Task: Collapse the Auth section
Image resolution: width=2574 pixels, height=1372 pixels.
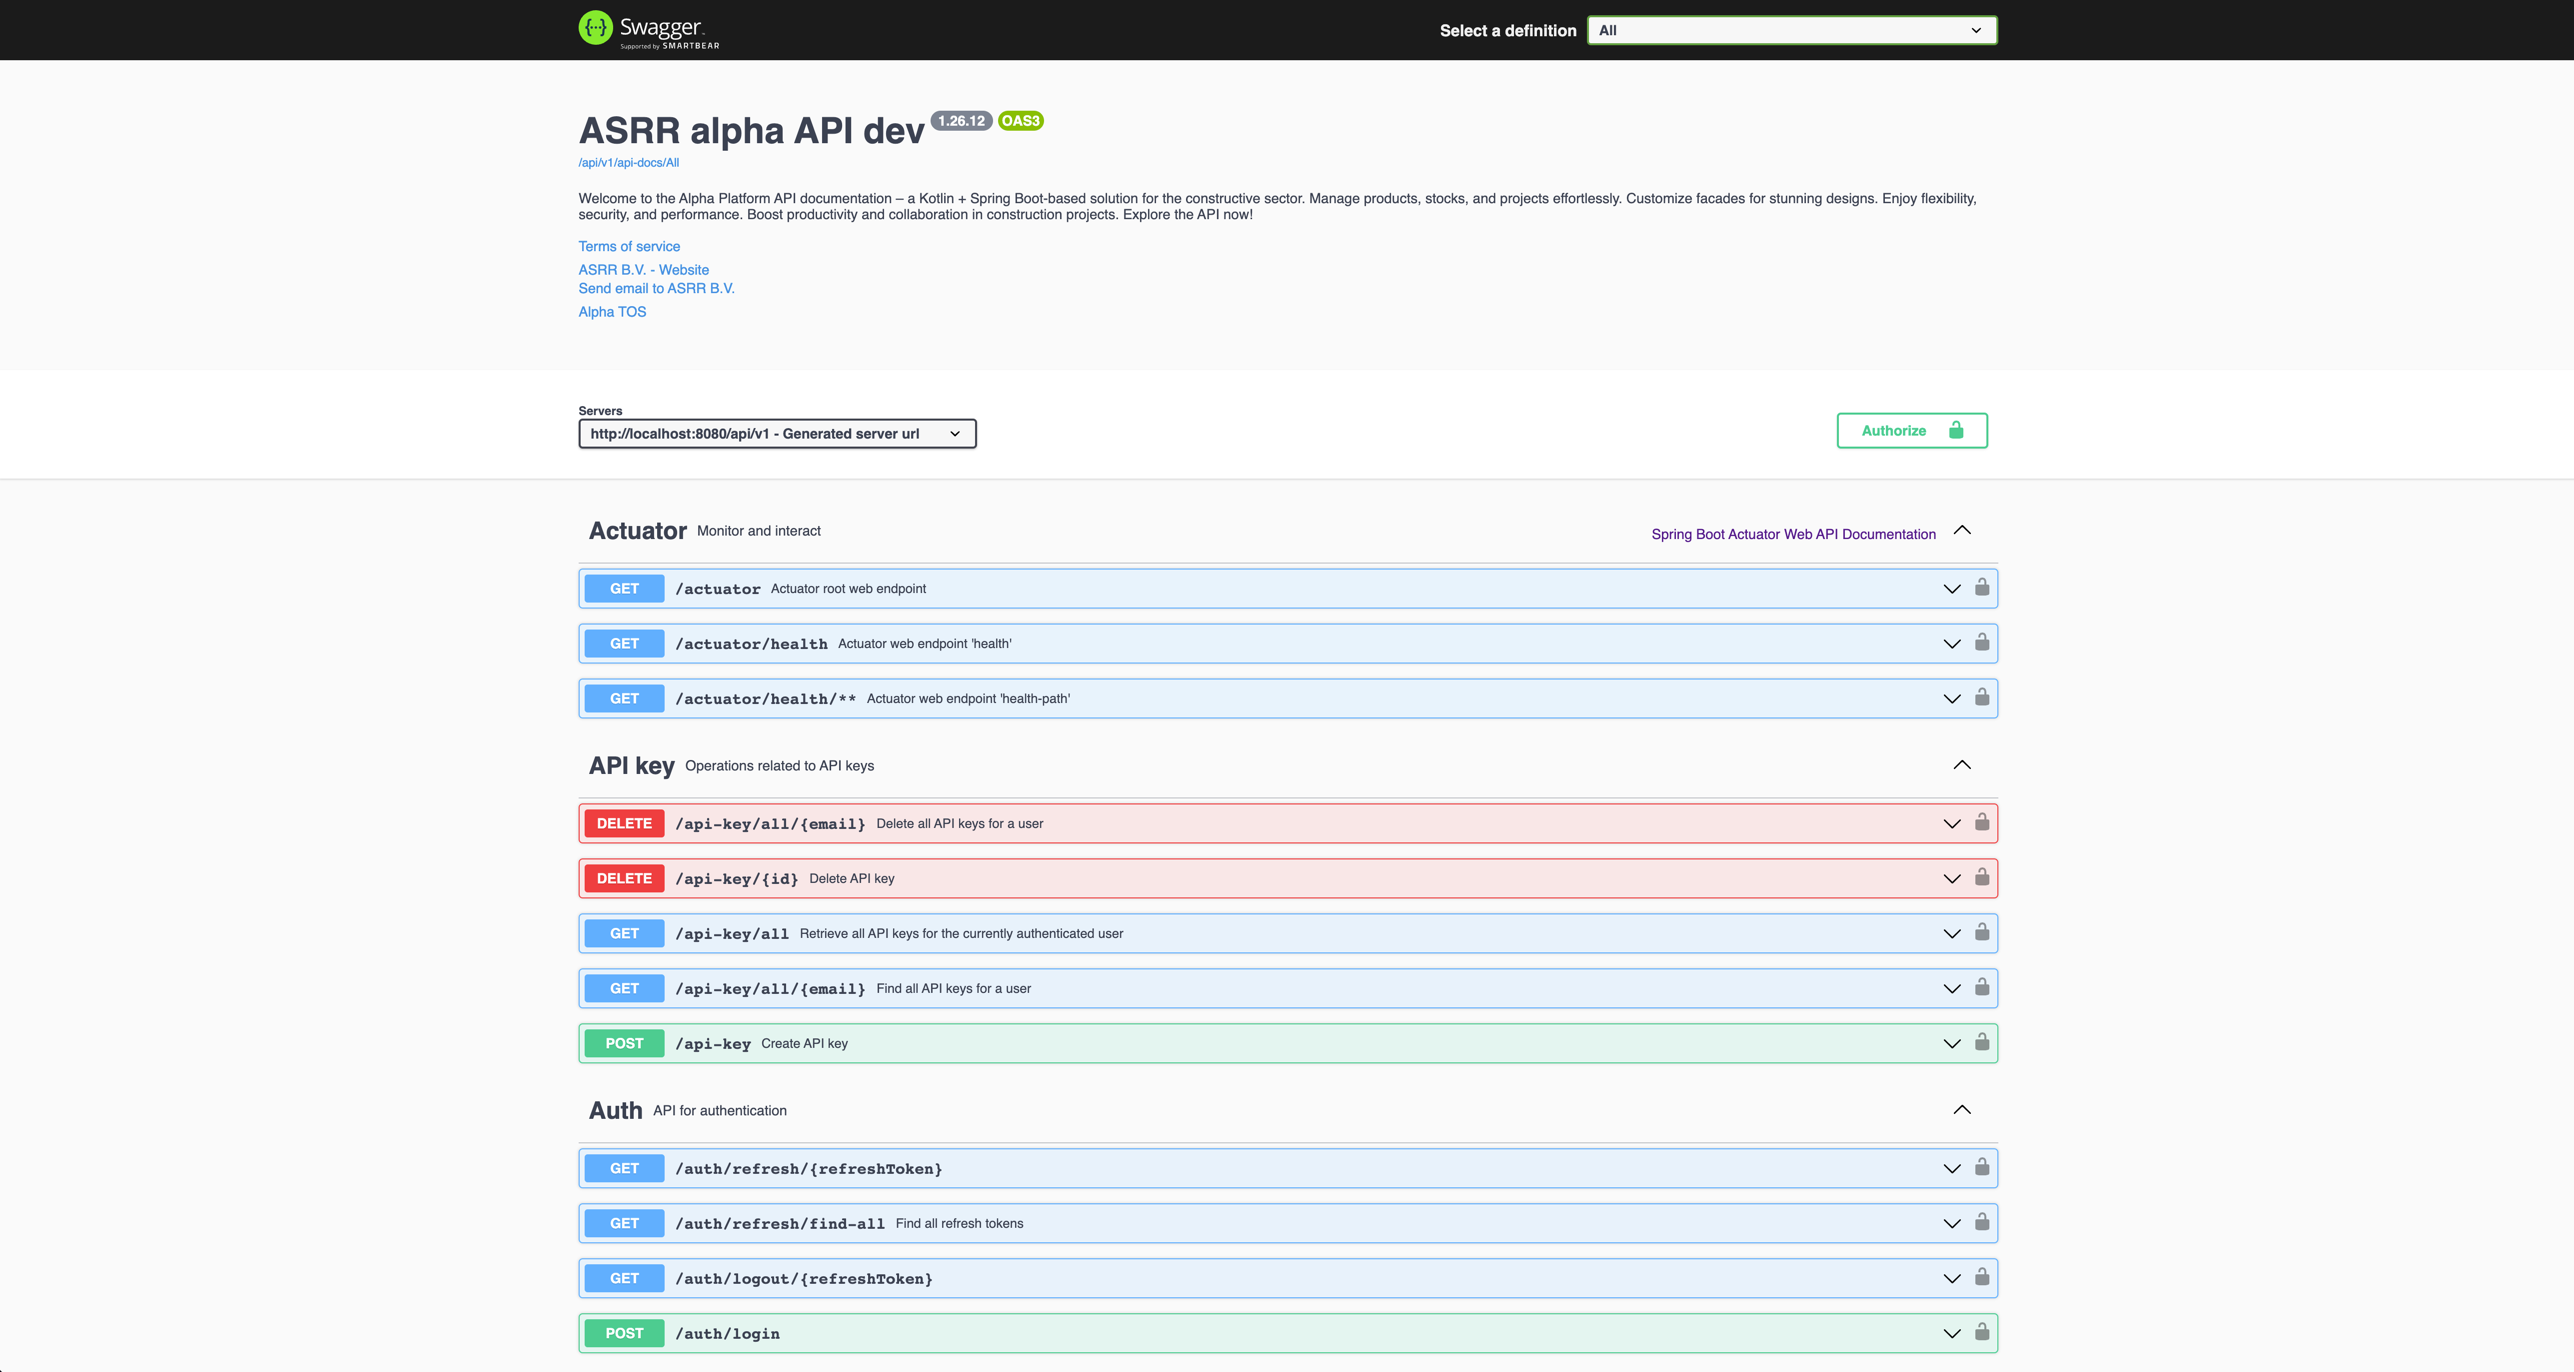Action: 1961,1111
